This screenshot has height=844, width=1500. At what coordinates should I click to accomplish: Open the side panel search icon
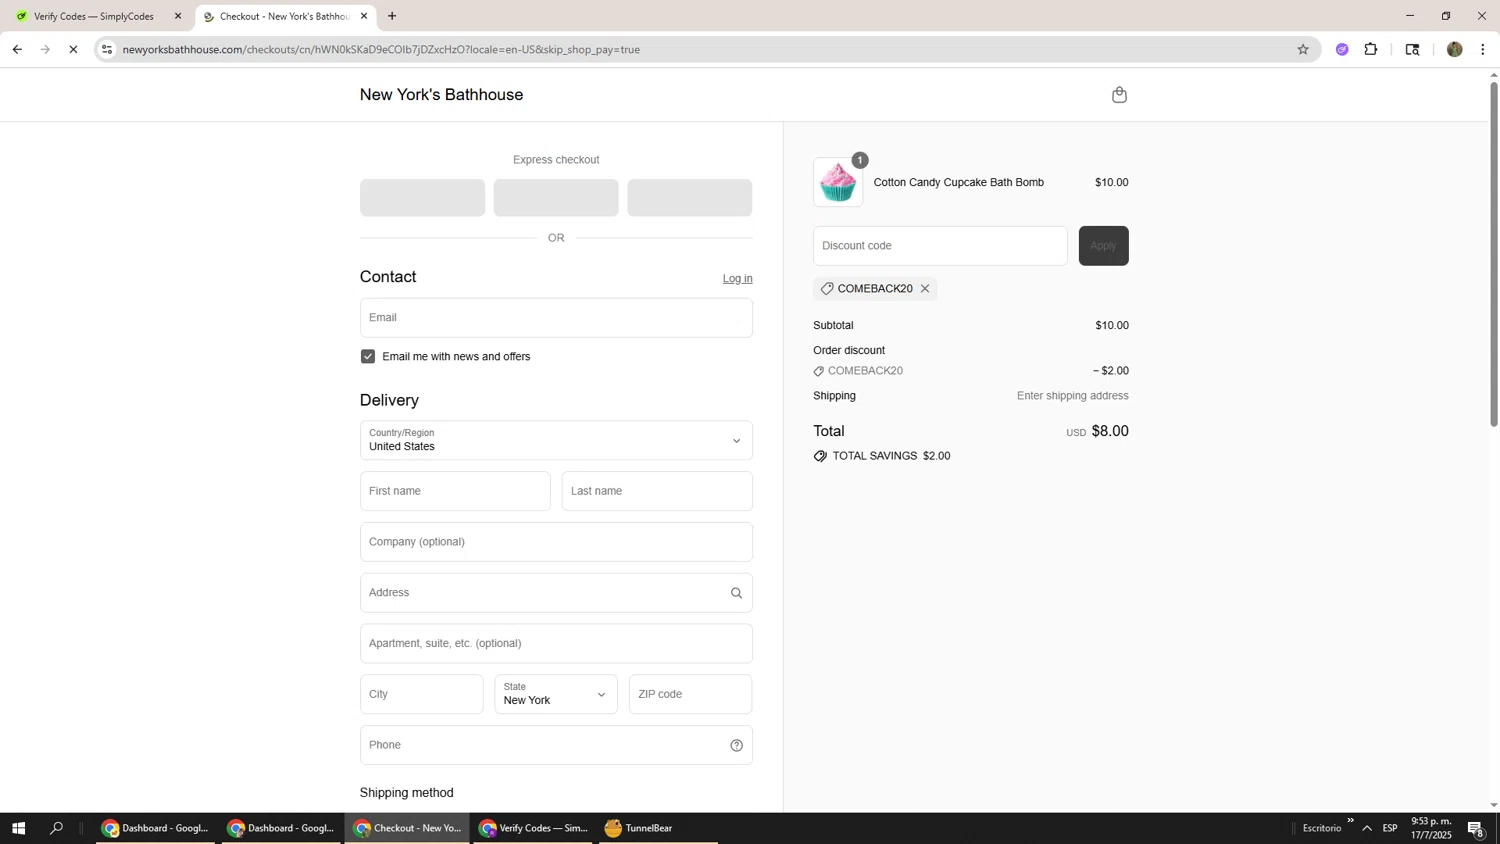click(x=1412, y=49)
